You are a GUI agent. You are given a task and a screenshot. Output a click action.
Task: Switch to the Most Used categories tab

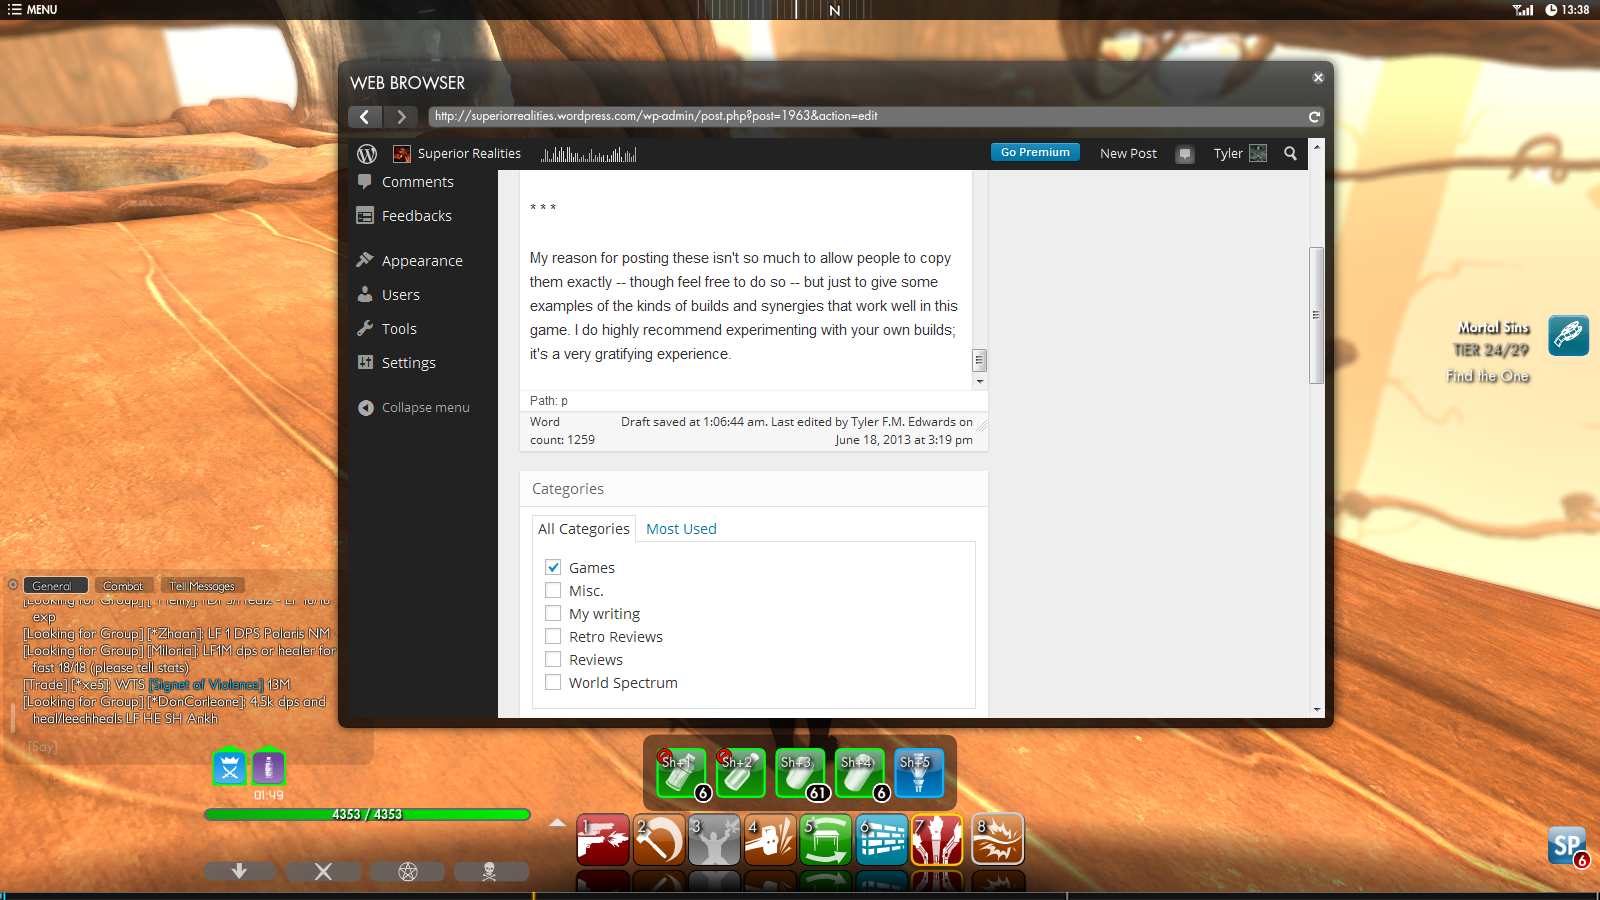[681, 529]
